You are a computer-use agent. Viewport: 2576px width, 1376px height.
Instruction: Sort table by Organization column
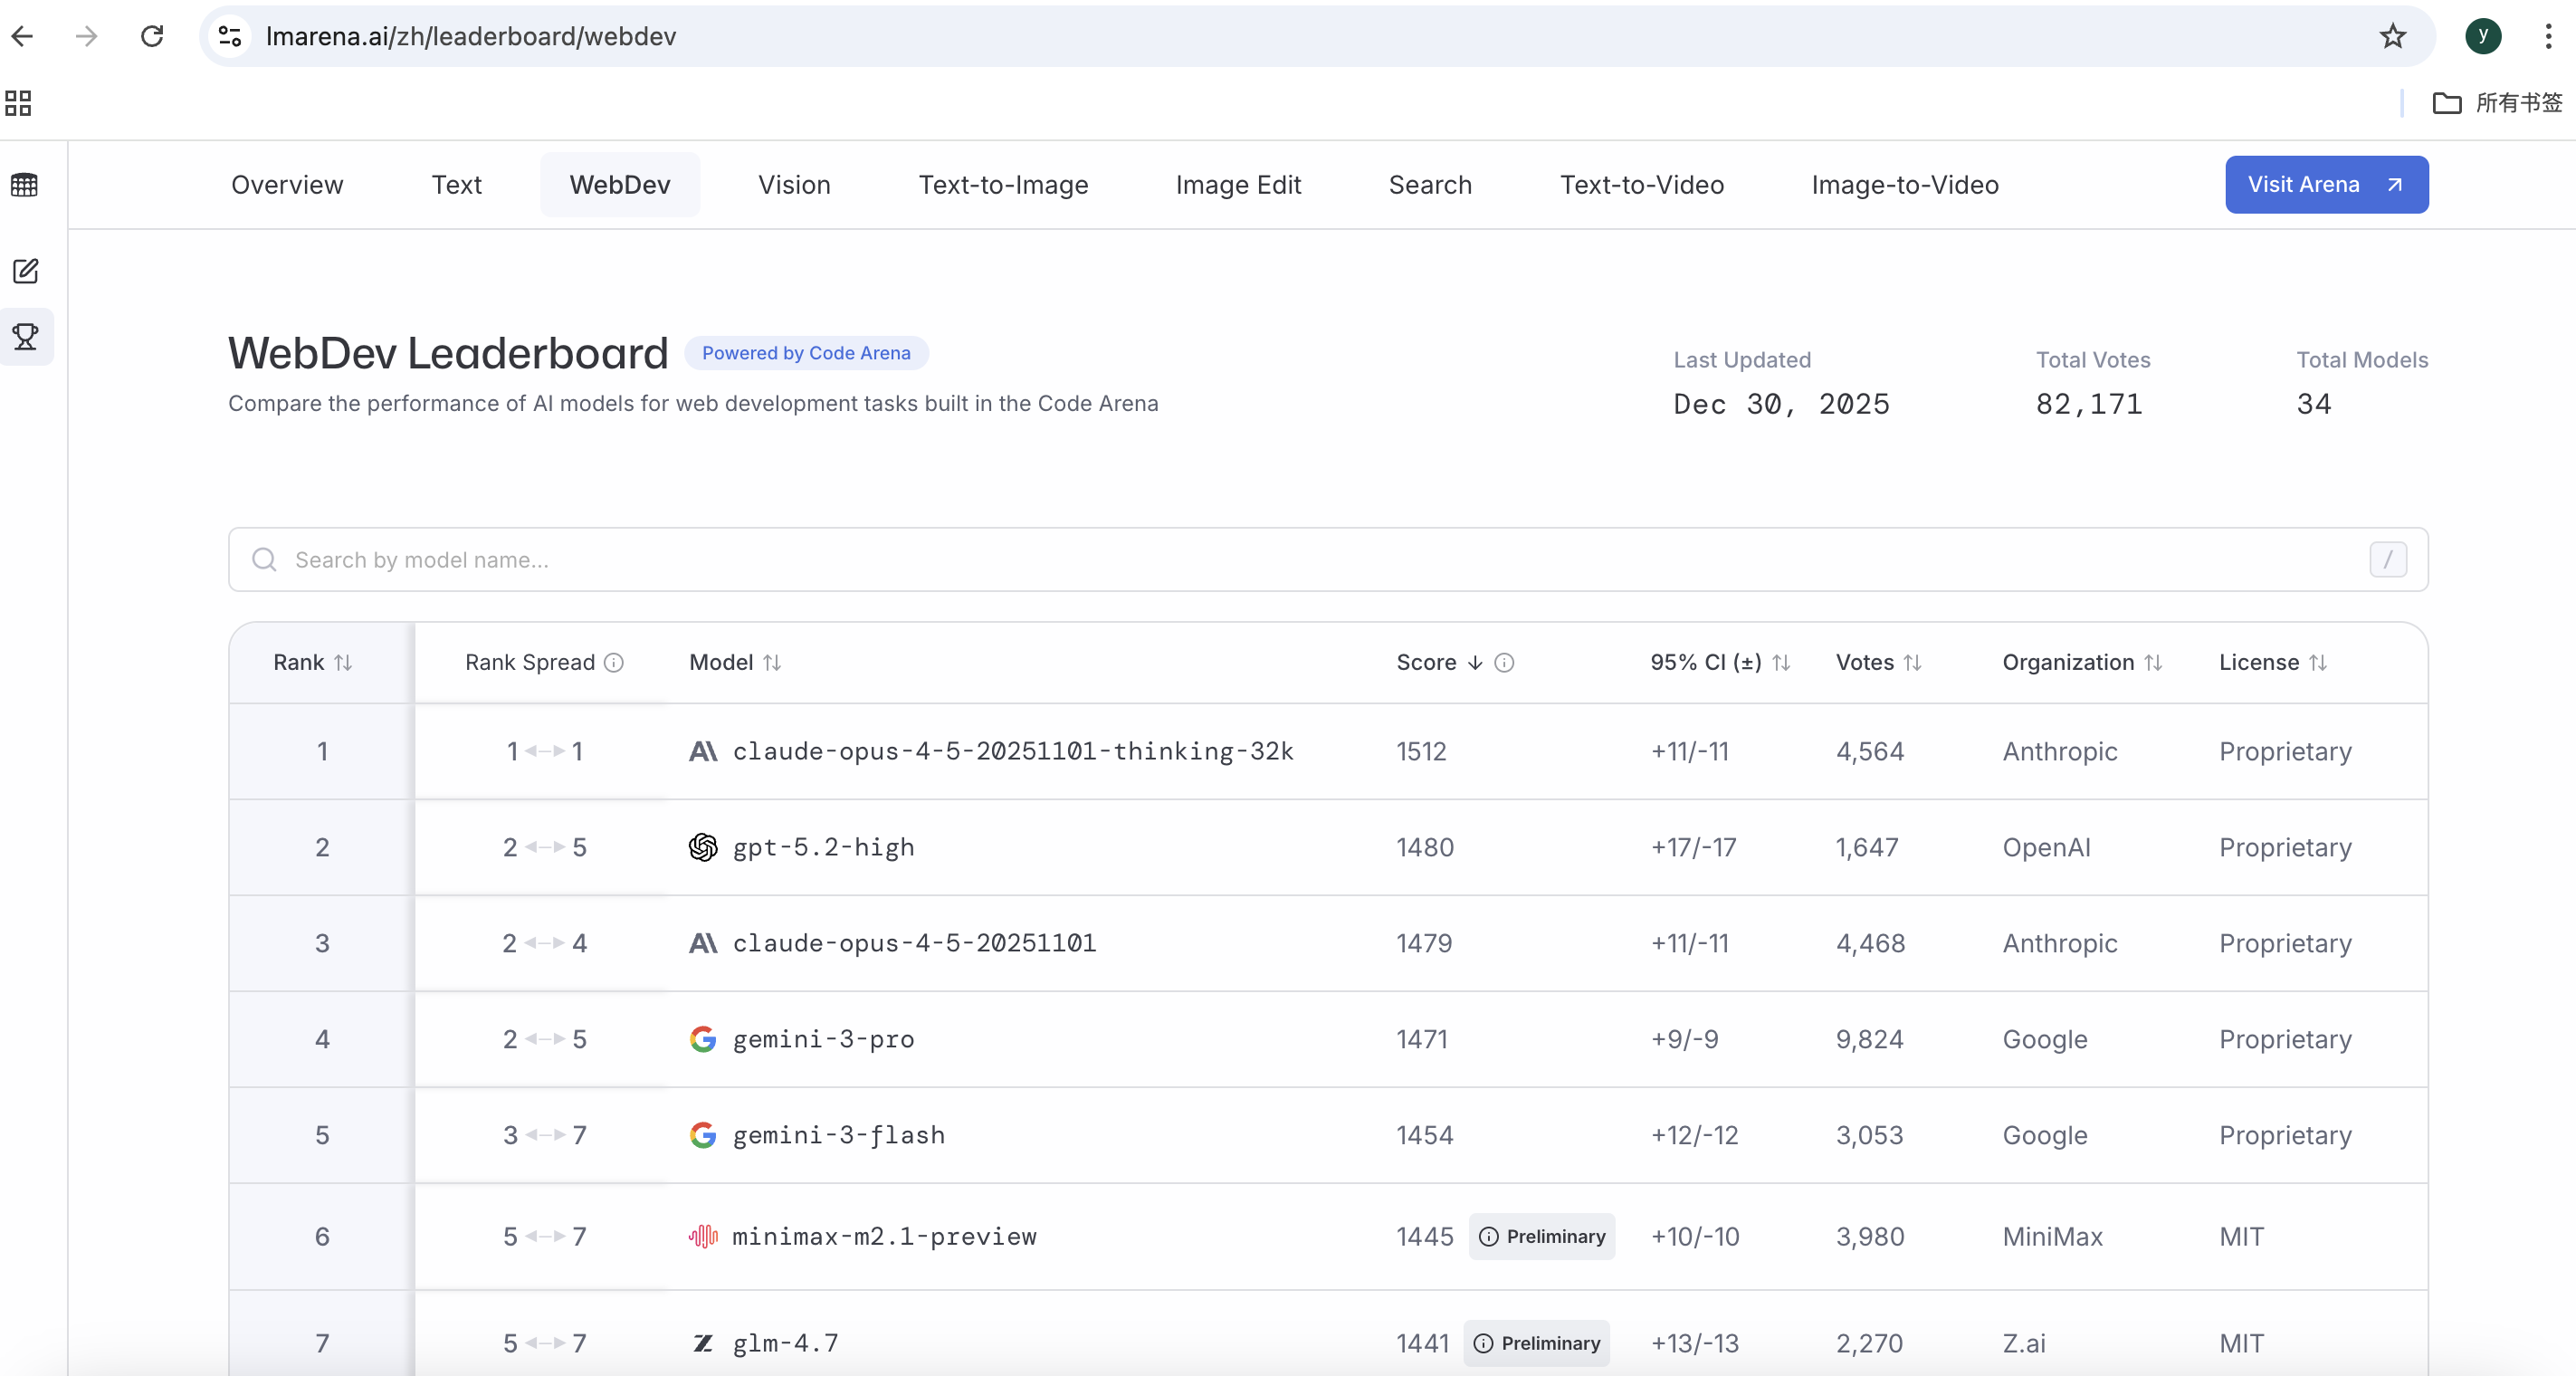coord(2153,662)
